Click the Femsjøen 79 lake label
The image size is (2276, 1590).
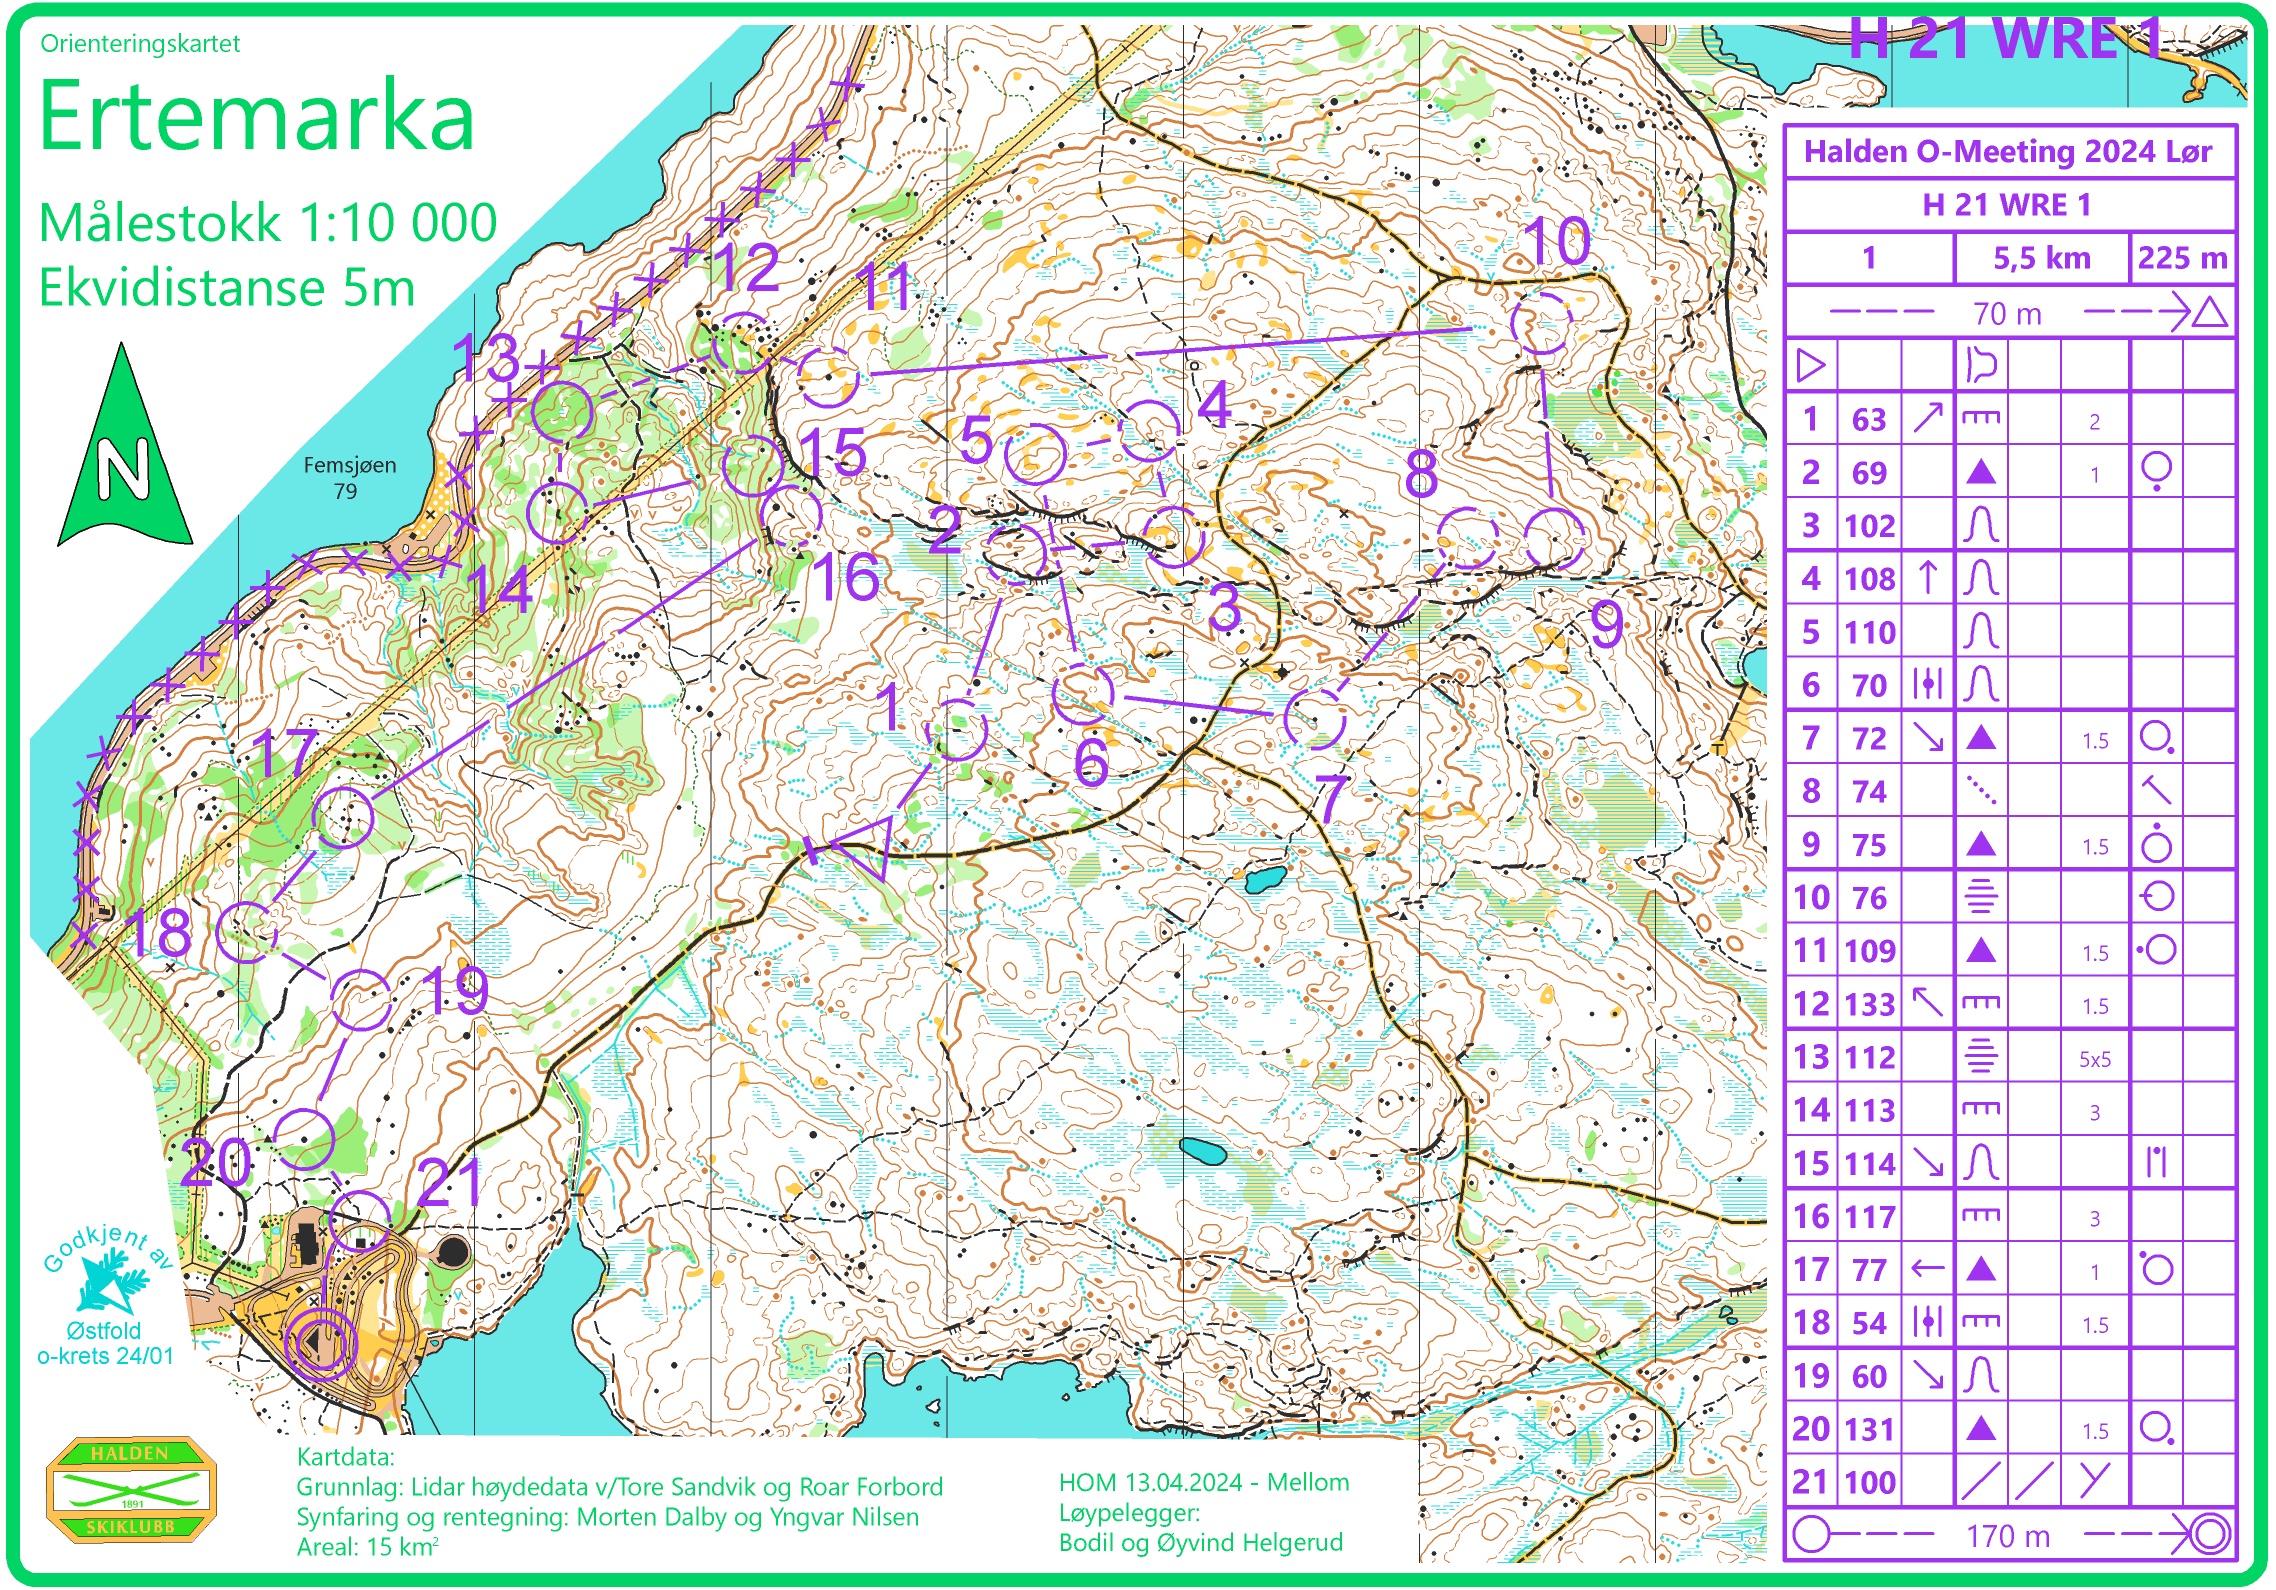pos(349,477)
